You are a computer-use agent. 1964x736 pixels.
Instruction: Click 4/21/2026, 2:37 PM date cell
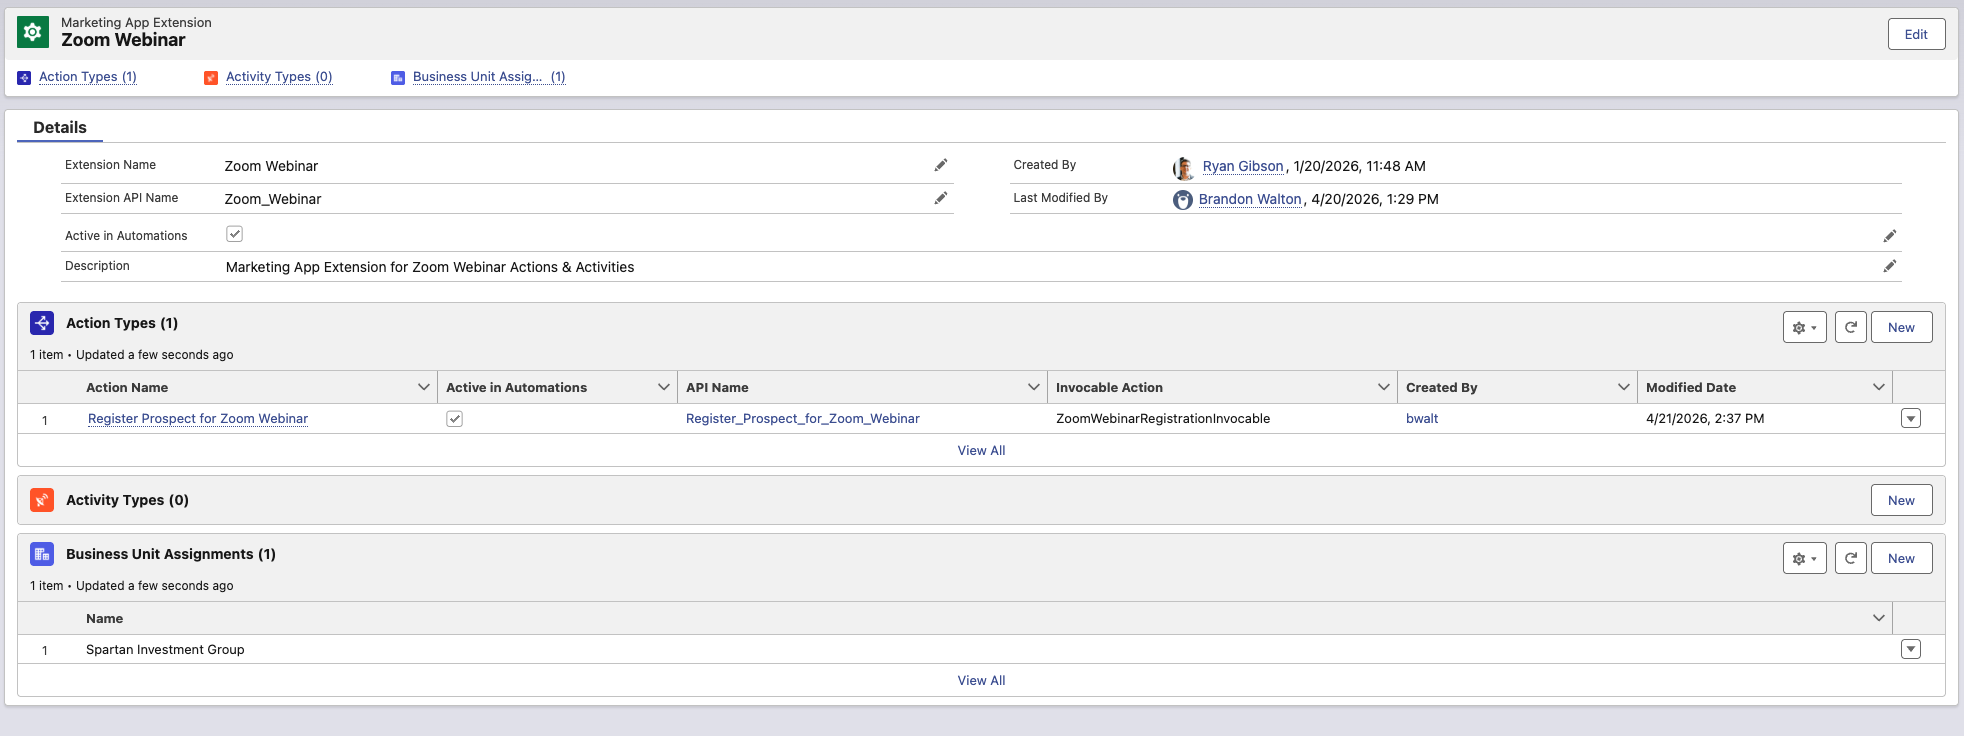pyautogui.click(x=1705, y=419)
